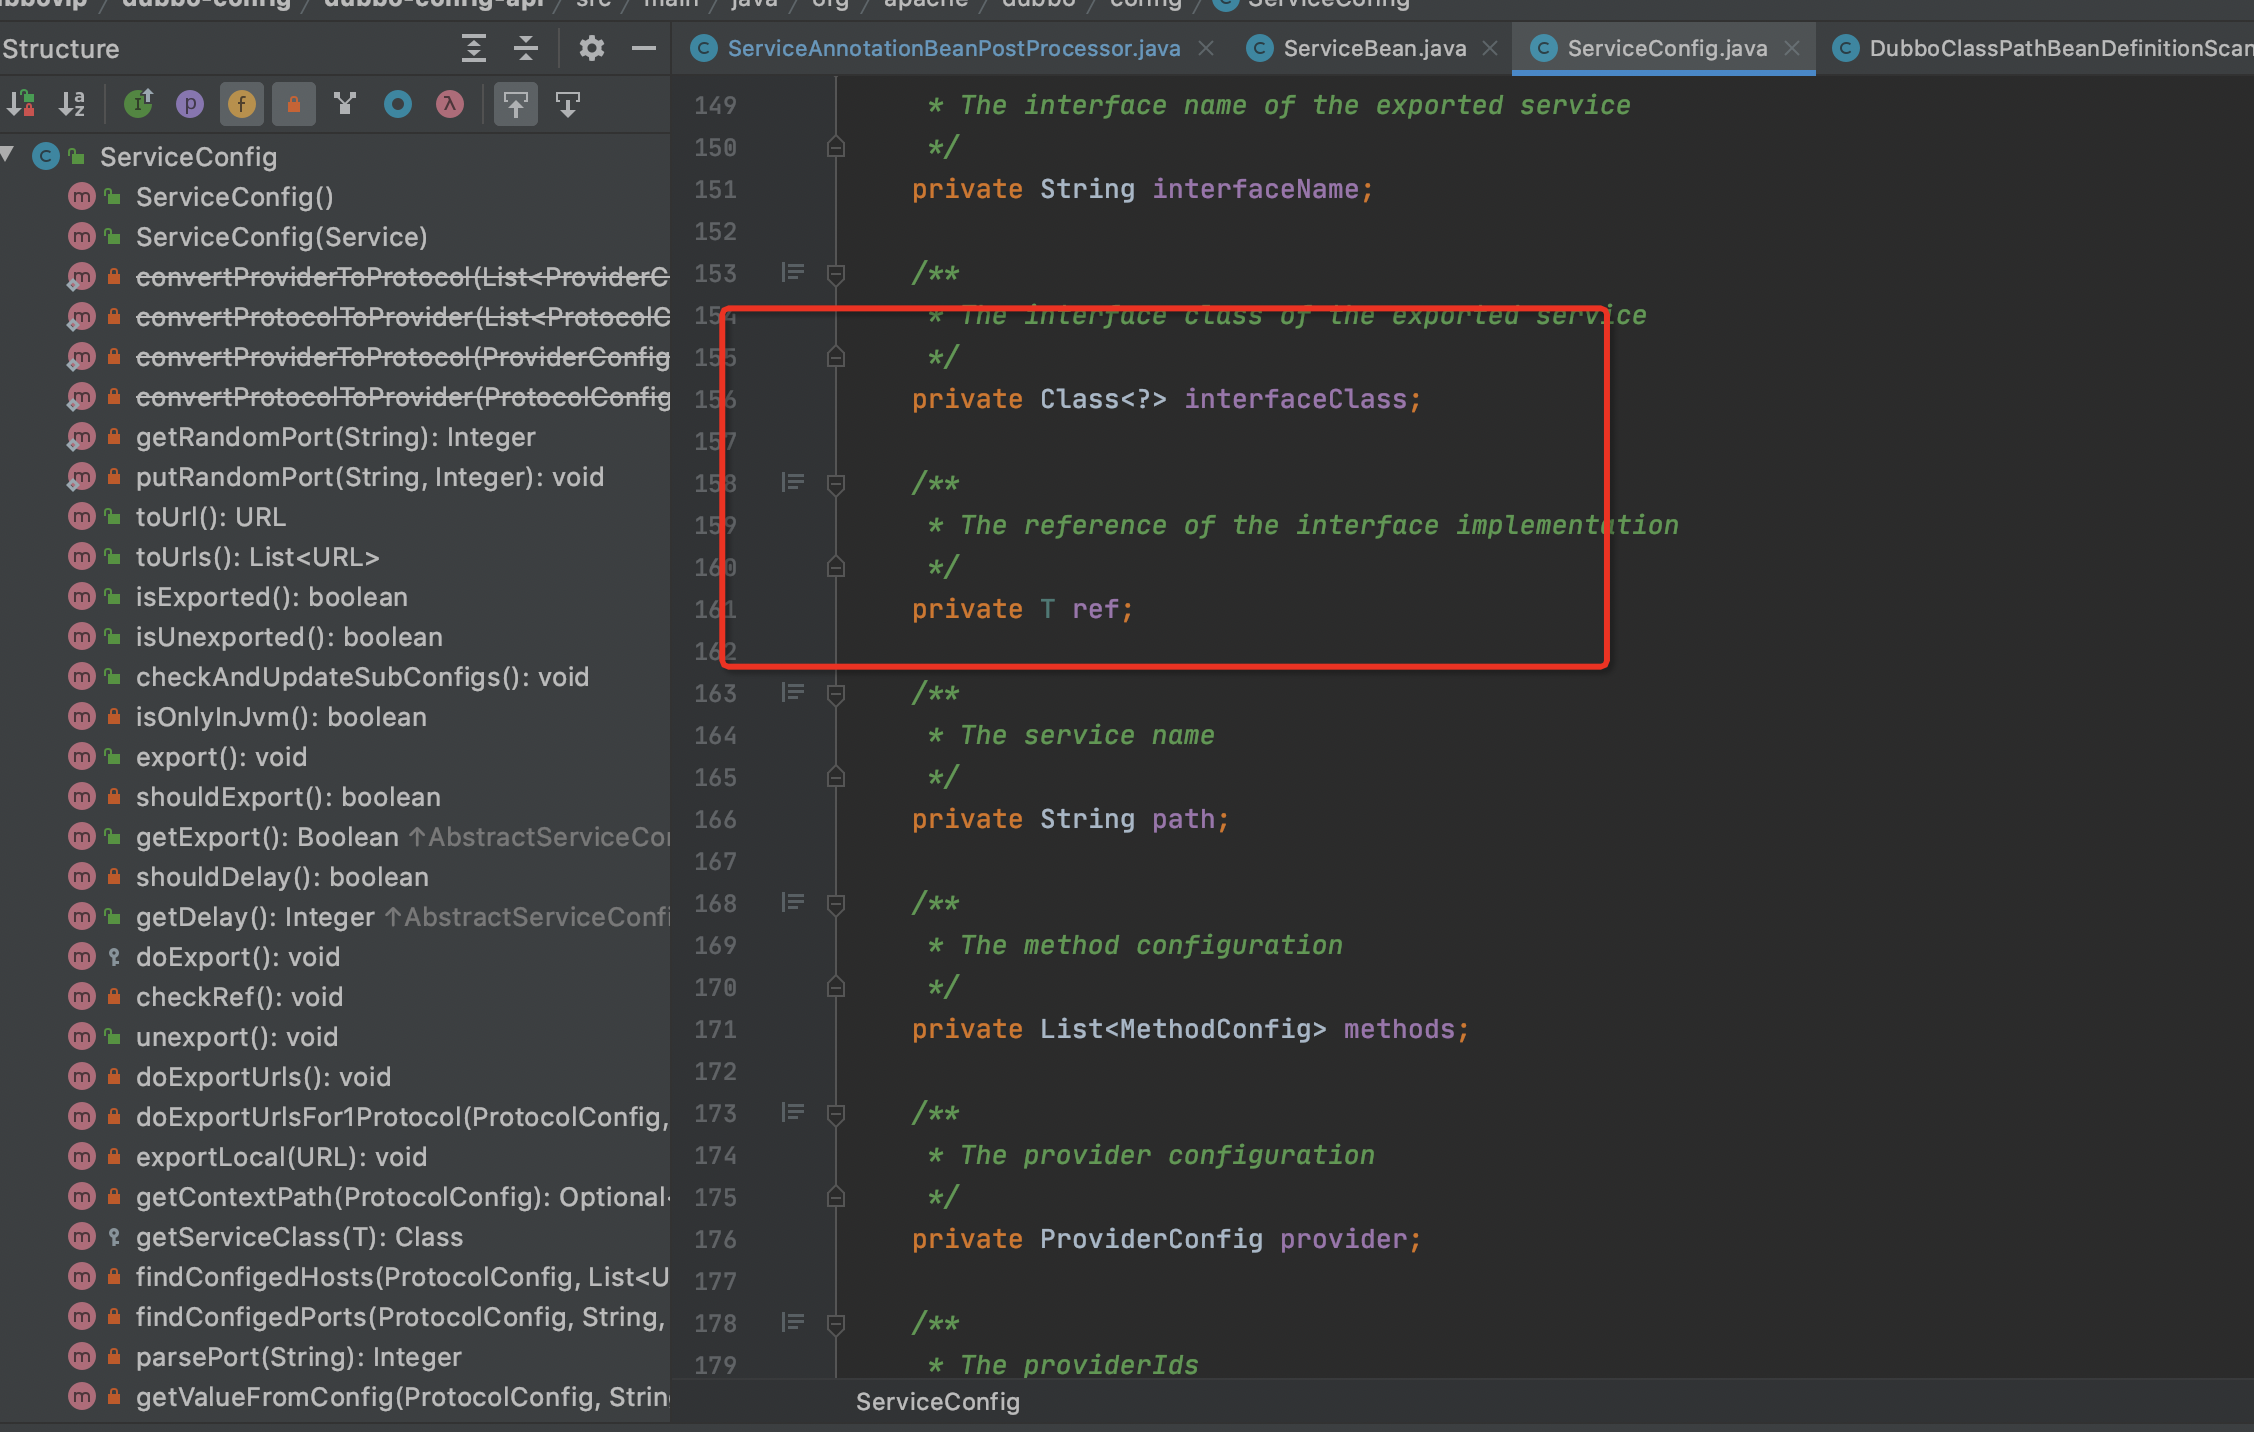This screenshot has width=2254, height=1432.
Task: Click fold end marker at line 165
Action: click(x=836, y=777)
